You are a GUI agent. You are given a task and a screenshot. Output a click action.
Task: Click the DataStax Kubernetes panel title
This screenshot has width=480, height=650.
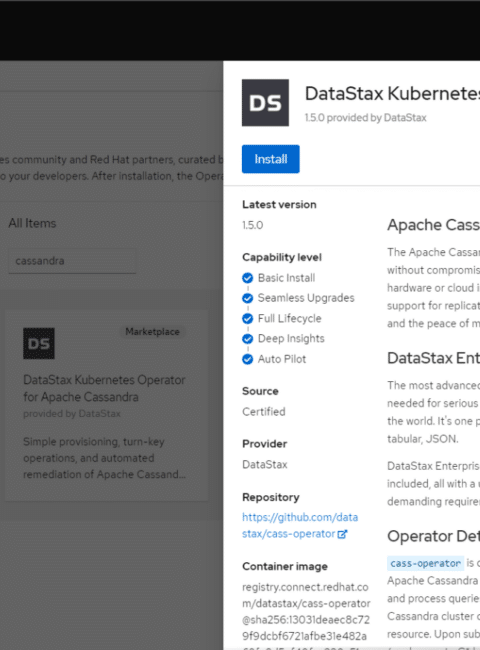click(392, 94)
